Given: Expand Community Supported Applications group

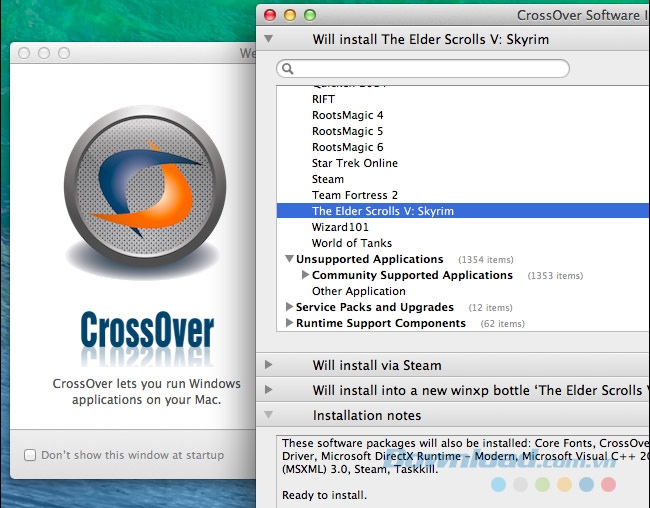Looking at the screenshot, I should tap(306, 274).
